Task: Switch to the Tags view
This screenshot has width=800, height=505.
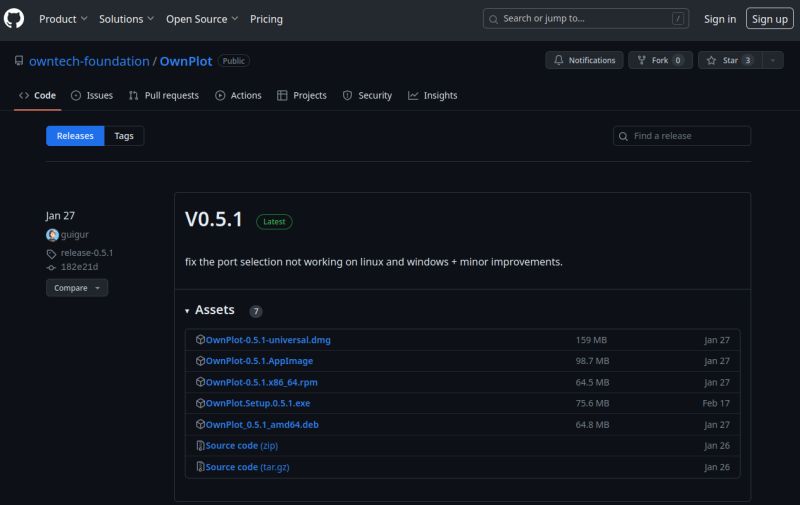Action: click(x=124, y=136)
